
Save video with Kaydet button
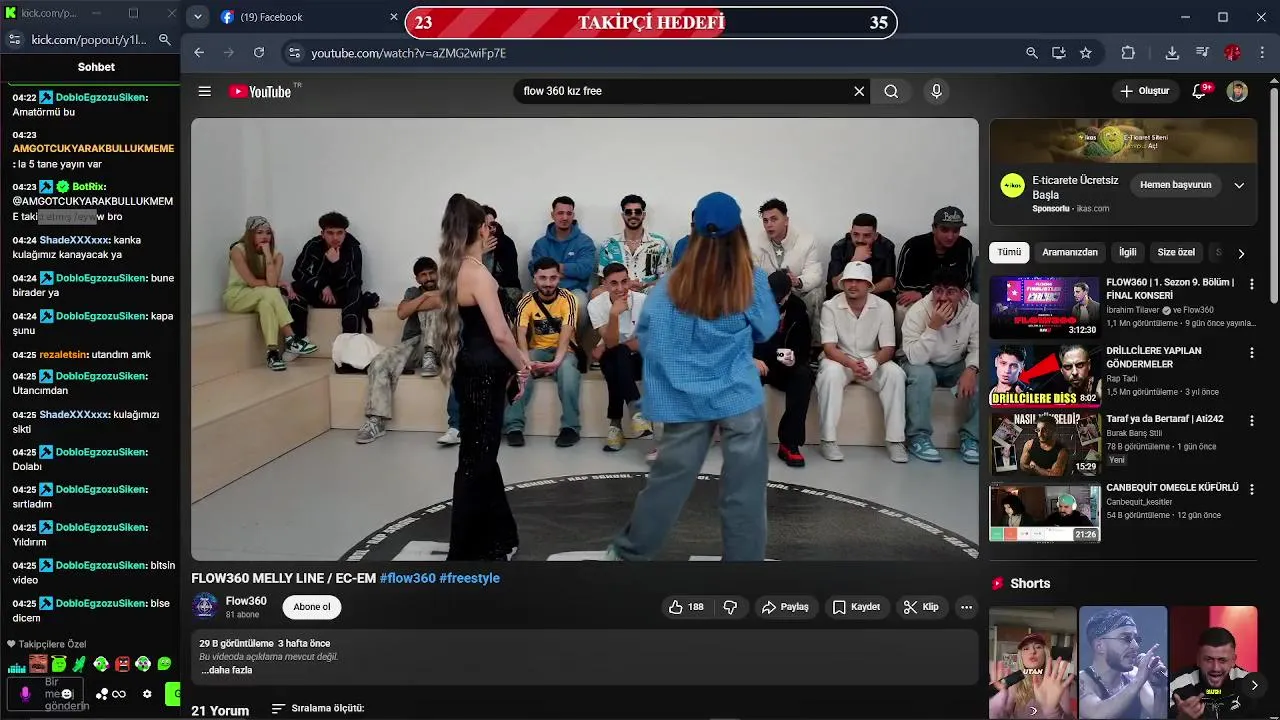[x=856, y=607]
